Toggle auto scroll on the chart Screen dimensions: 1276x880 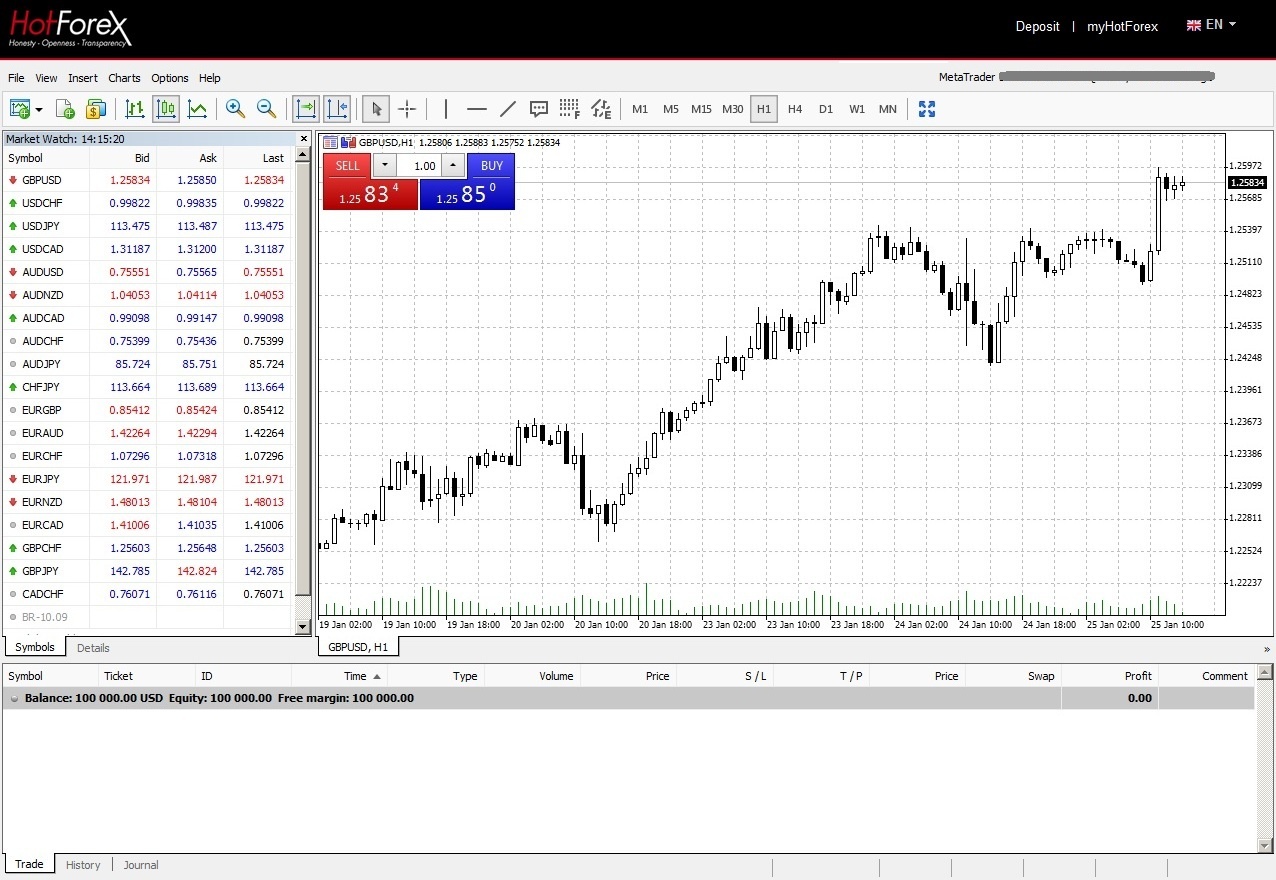pyautogui.click(x=305, y=109)
